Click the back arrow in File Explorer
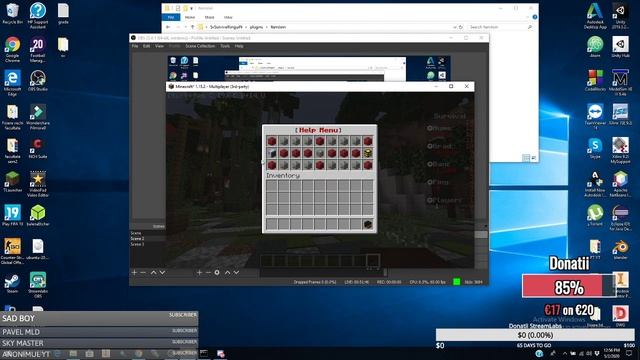 tap(168, 27)
